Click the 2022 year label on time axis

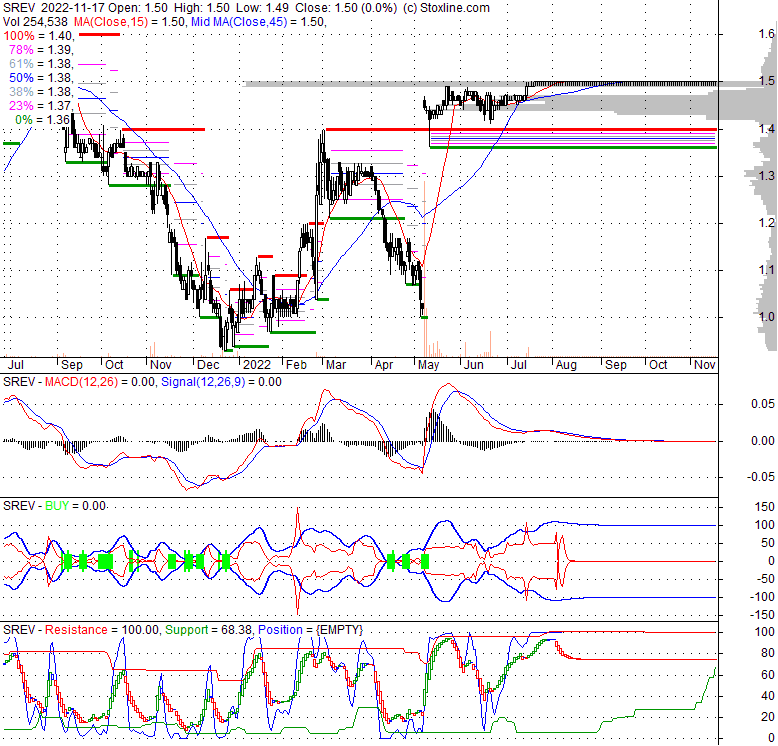point(257,365)
